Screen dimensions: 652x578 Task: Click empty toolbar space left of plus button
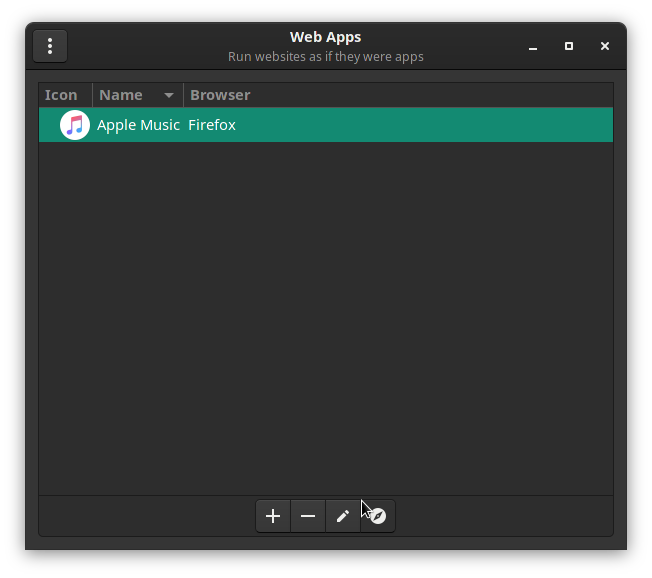click(x=147, y=516)
